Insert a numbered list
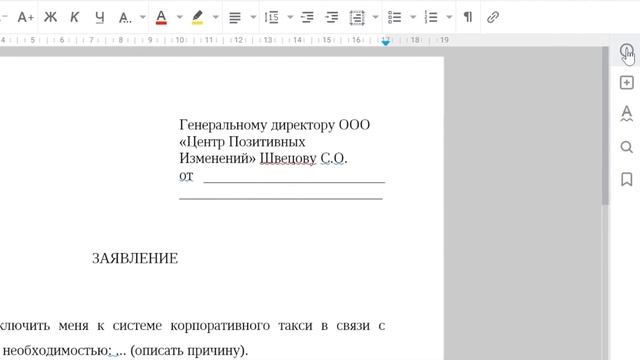 click(431, 17)
